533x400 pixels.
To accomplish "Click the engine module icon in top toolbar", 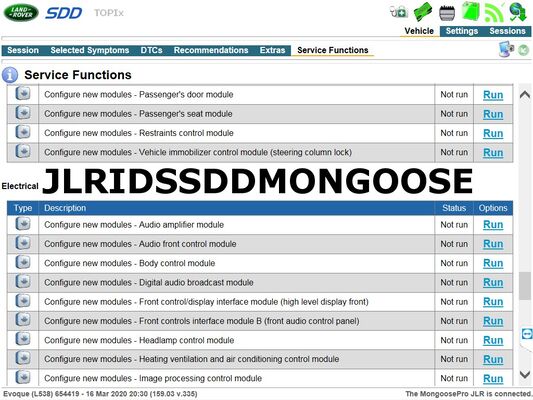I will click(447, 13).
